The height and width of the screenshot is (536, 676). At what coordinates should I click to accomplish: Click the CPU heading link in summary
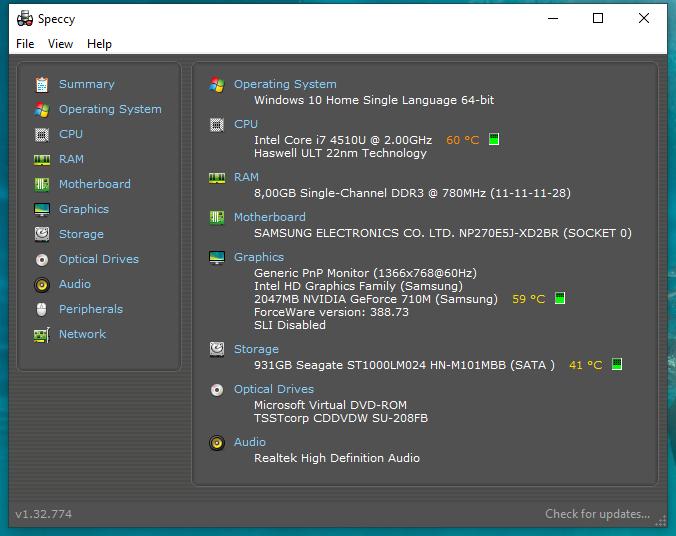click(246, 124)
